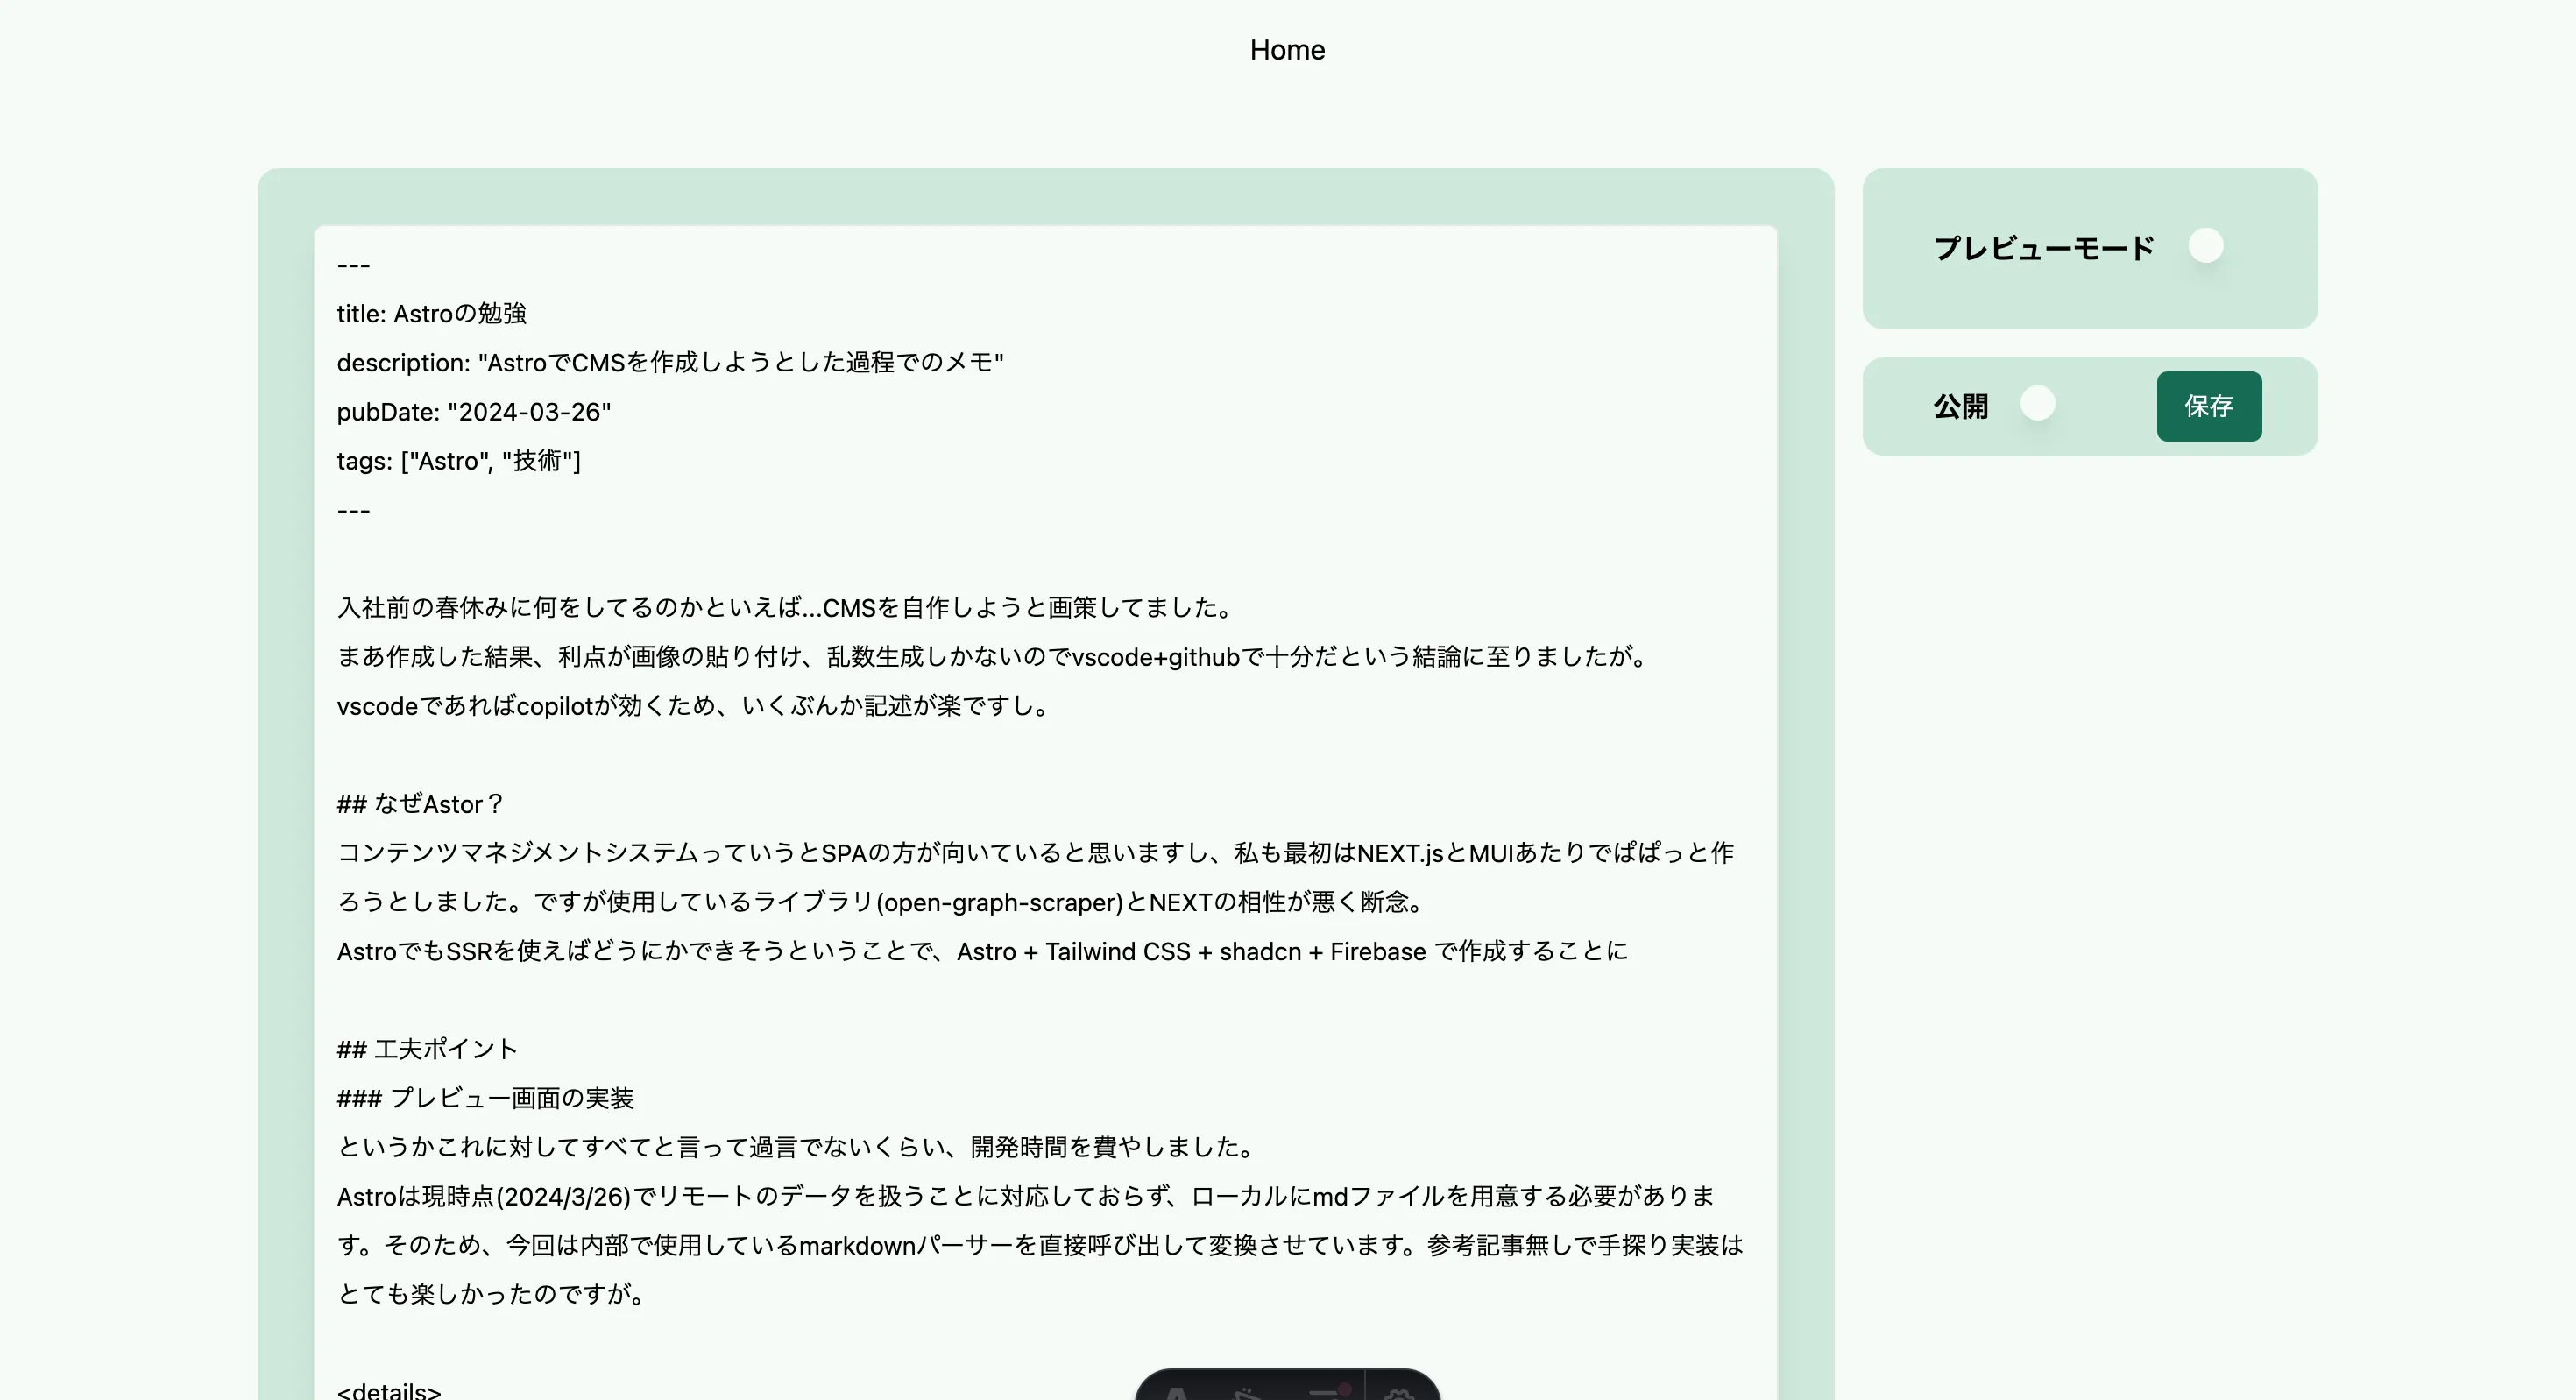This screenshot has width=2576, height=1400.
Task: Click the line starting 'コンテンツマネジメントシステム'
Action: click(x=1035, y=853)
